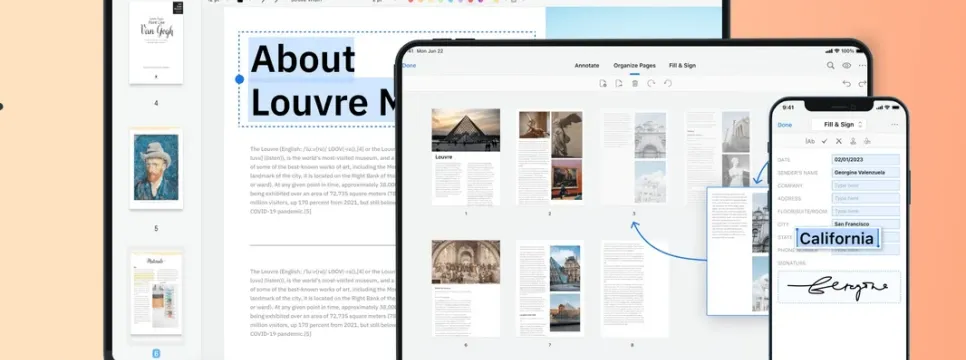This screenshot has height=360, width=966.
Task: Open the phone's three-dot more menu
Action: (x=894, y=125)
